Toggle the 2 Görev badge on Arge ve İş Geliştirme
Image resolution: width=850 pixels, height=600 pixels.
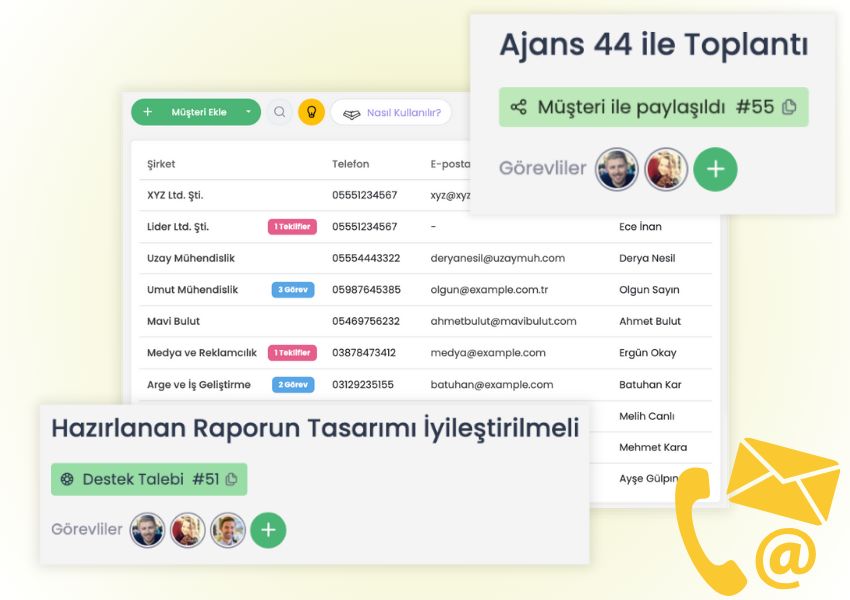pyautogui.click(x=292, y=384)
